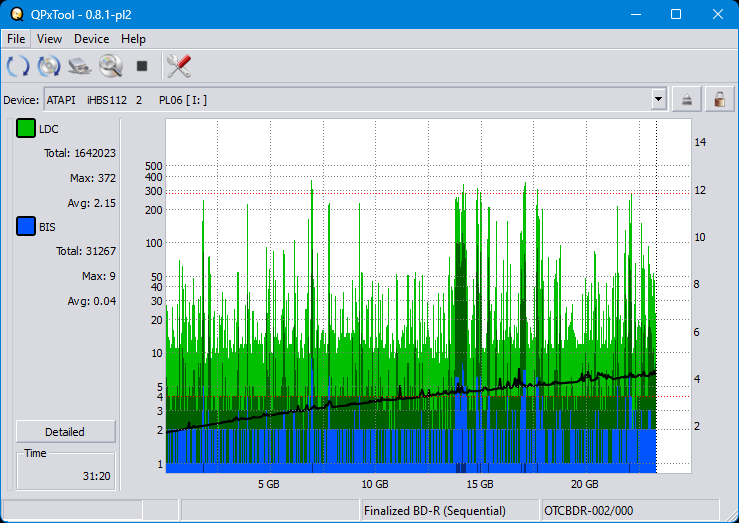
Task: Click Finalized BD-R (Sequential) status entry
Action: click(x=435, y=511)
